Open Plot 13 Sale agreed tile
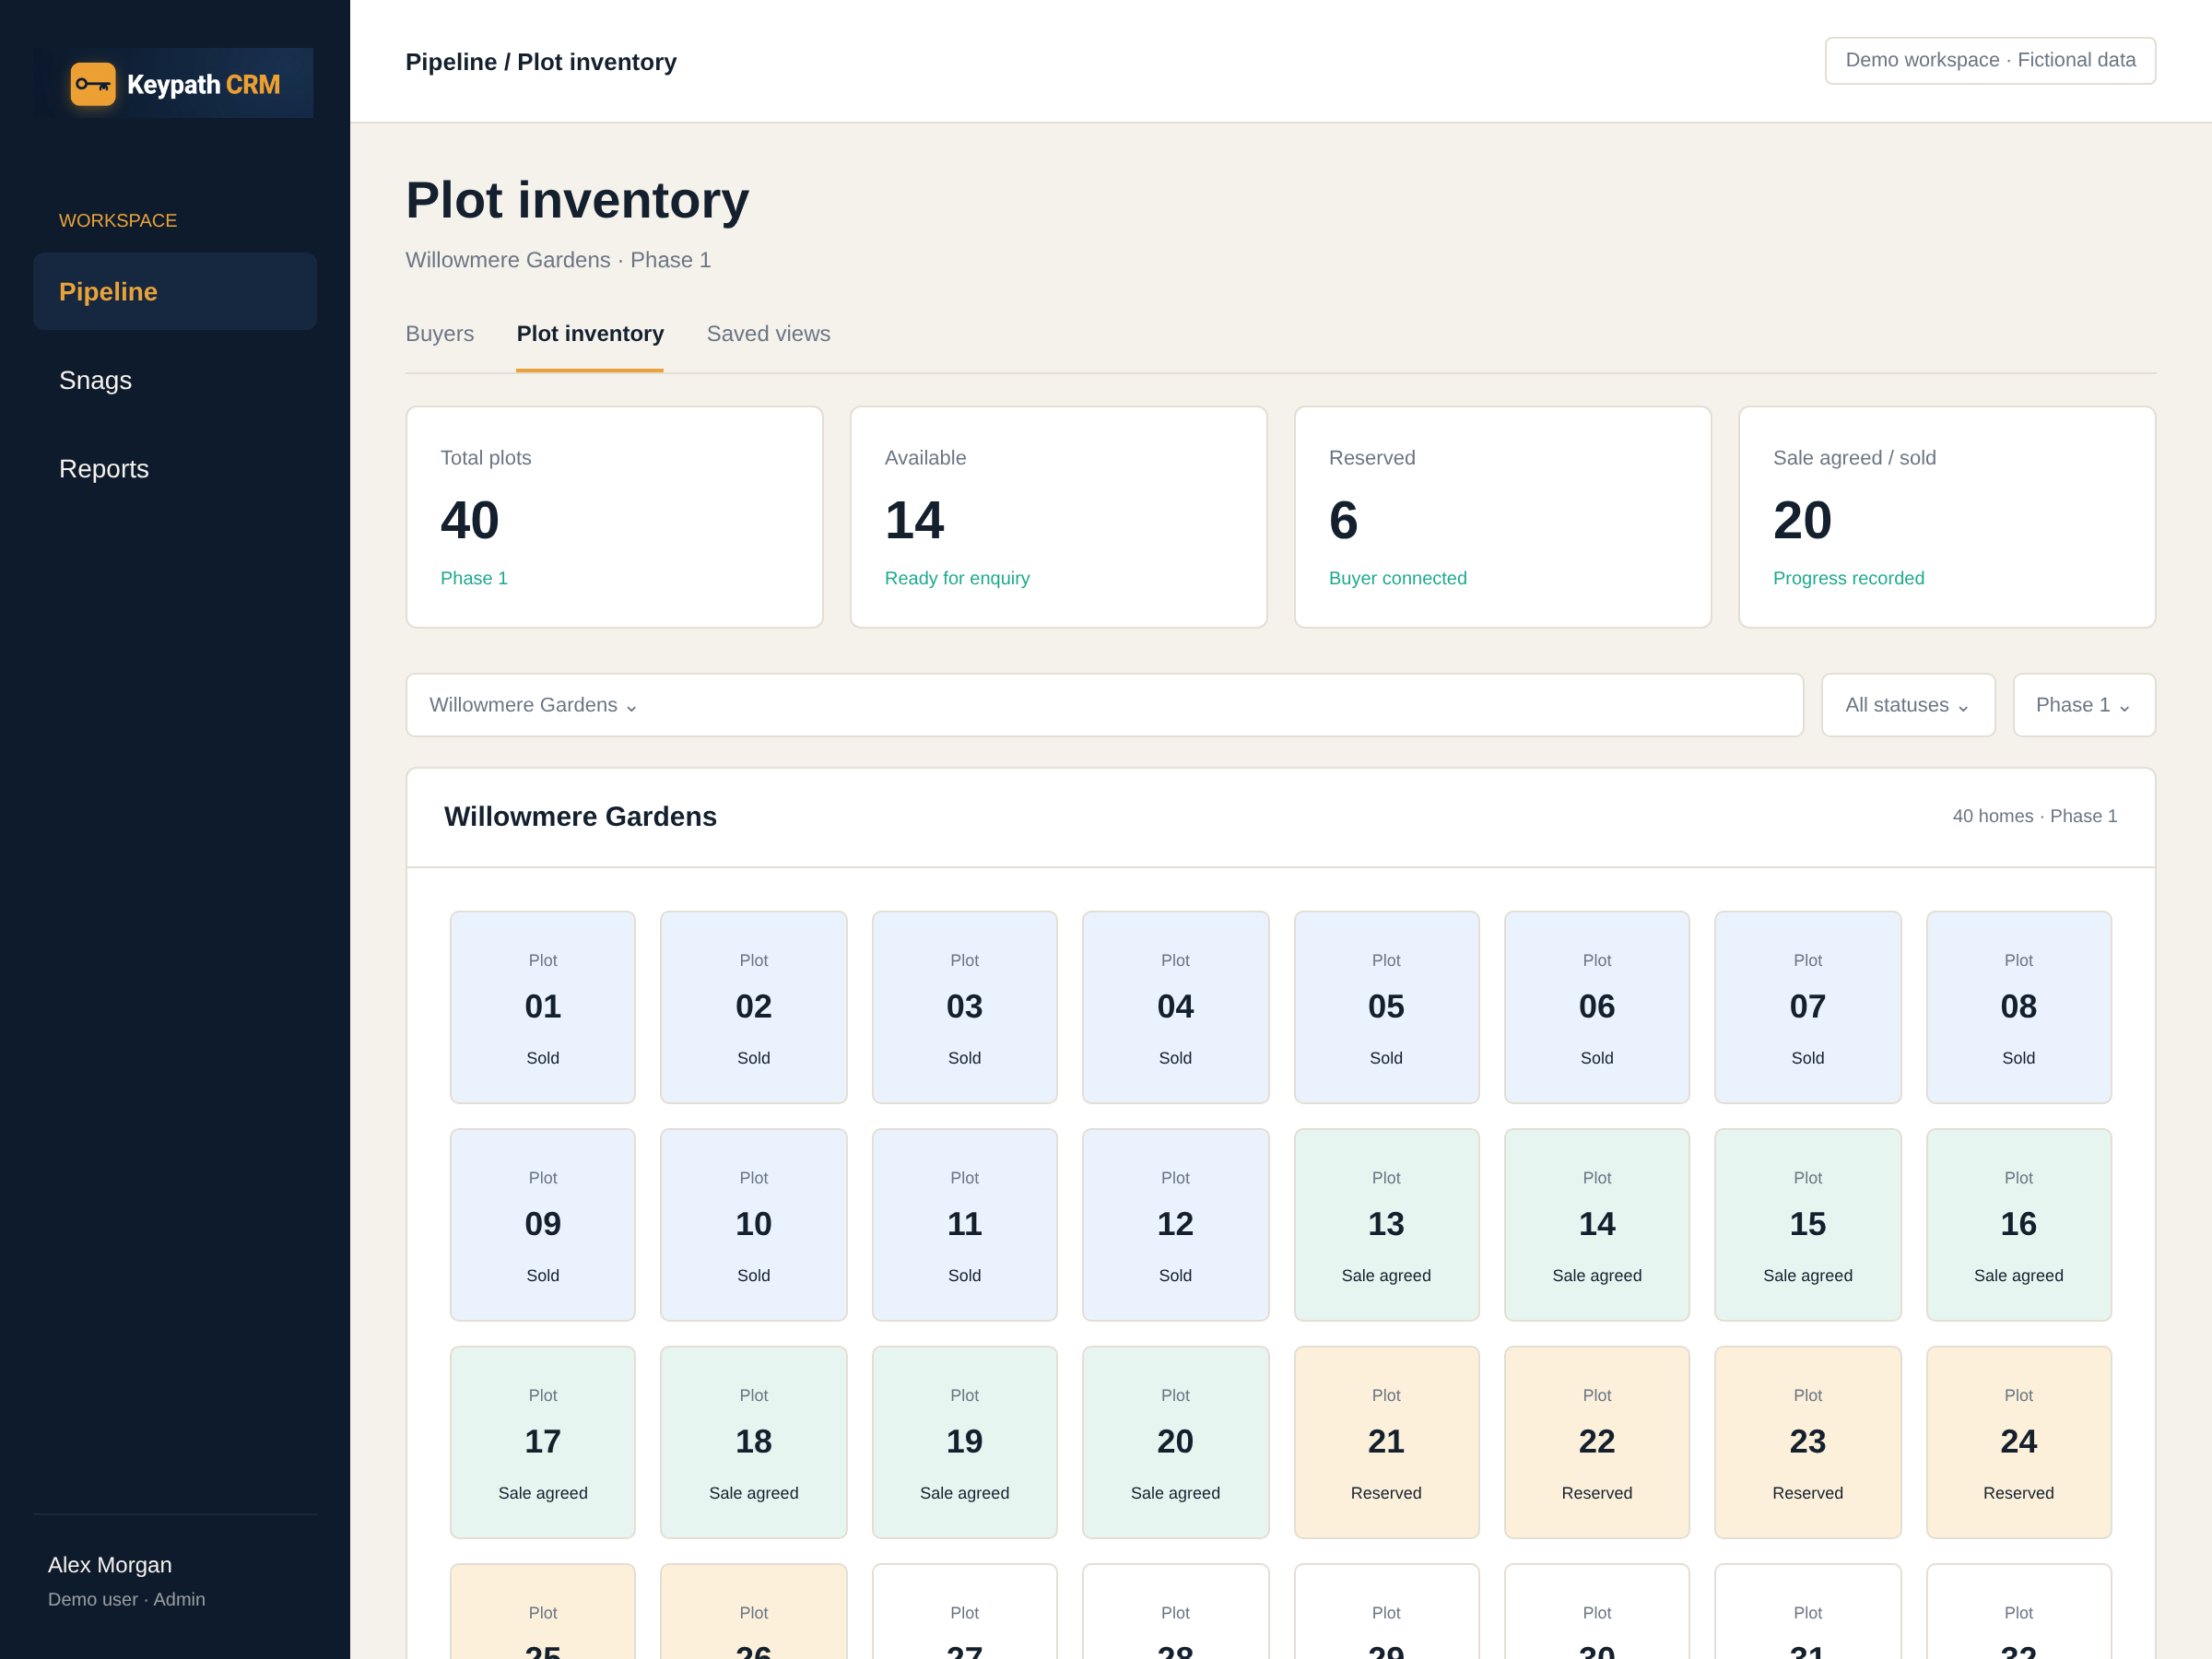The height and width of the screenshot is (1659, 2212). click(1386, 1225)
